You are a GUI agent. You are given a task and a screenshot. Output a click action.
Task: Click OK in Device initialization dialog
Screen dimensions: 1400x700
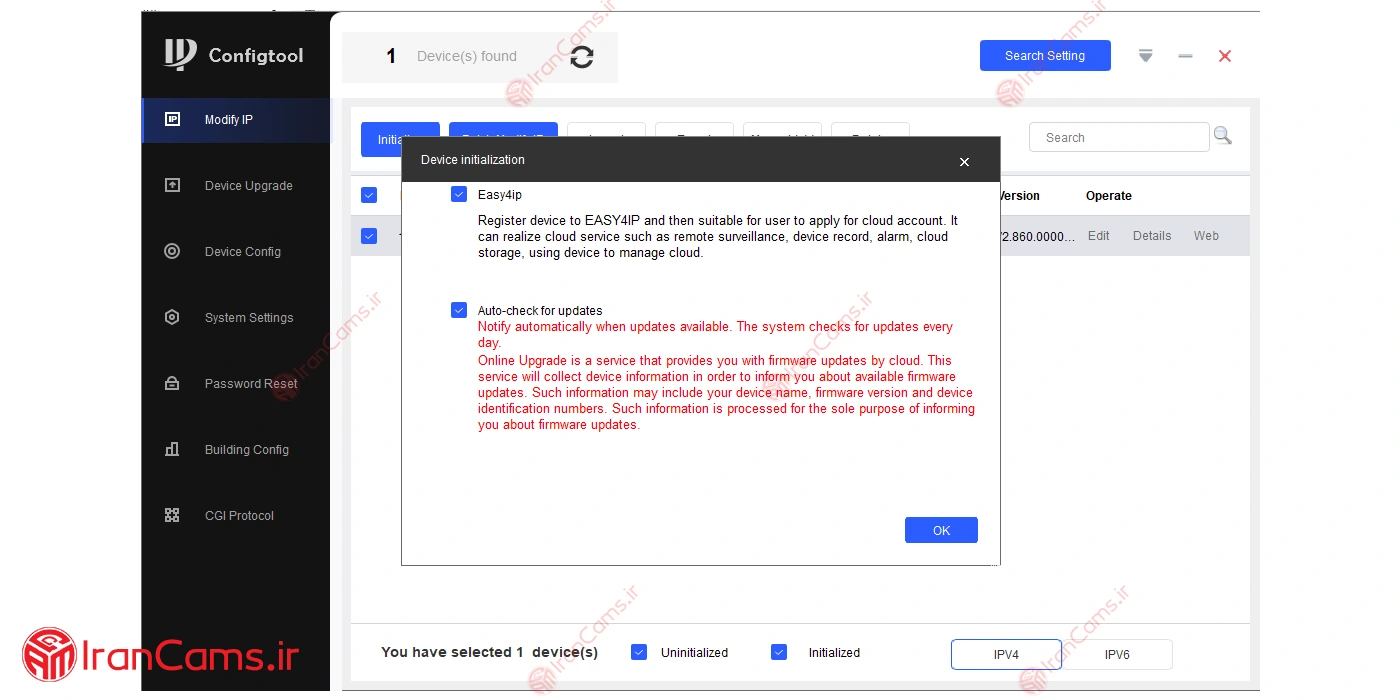941,530
